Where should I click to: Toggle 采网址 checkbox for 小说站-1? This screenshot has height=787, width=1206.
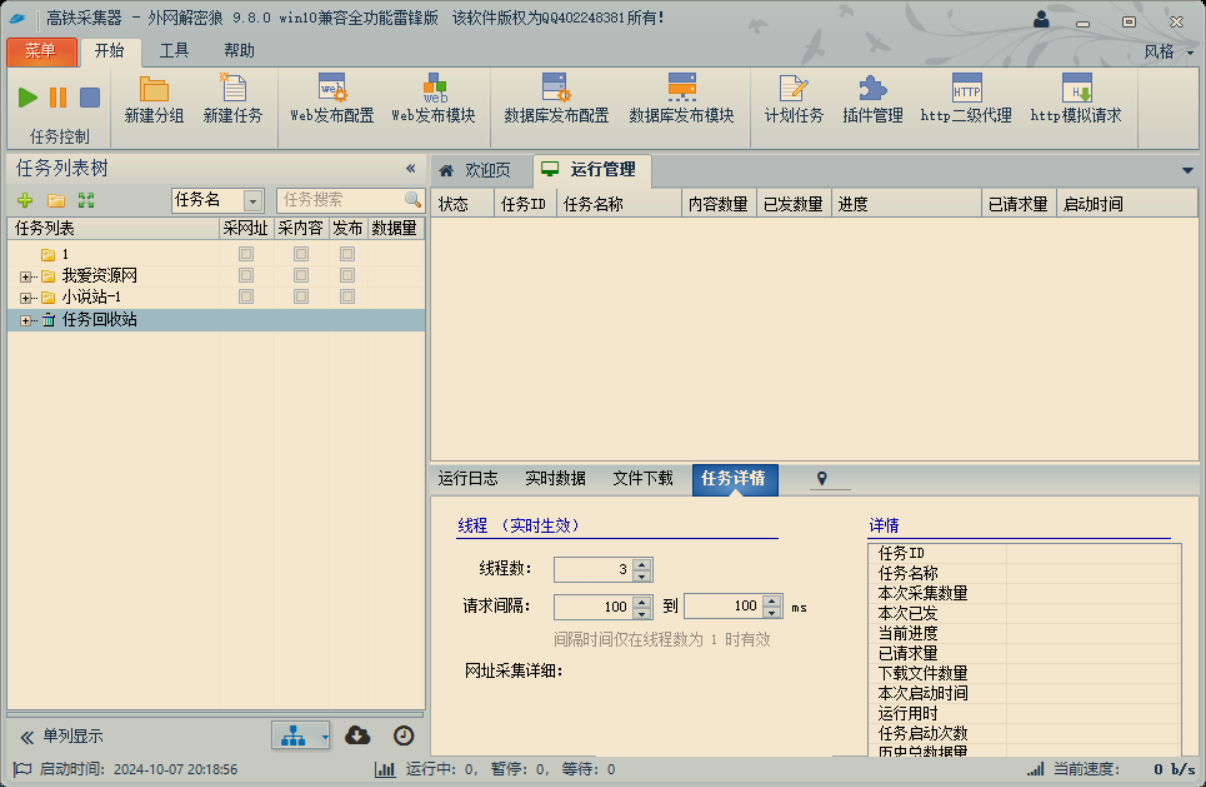click(246, 297)
